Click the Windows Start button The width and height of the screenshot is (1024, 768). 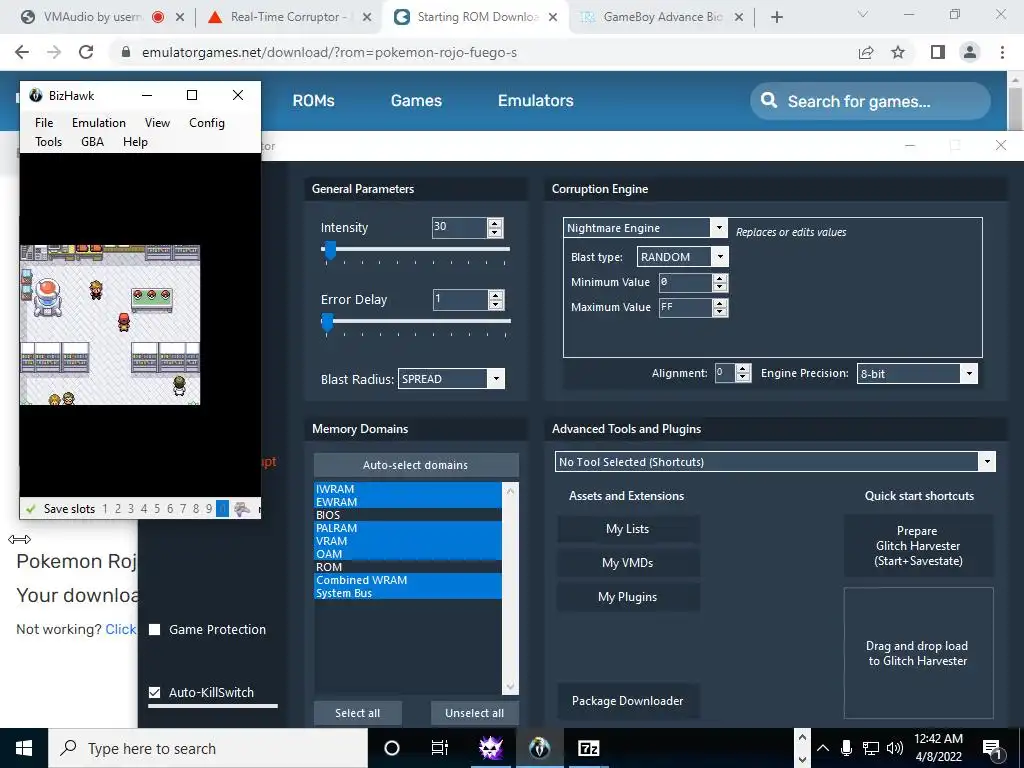click(x=24, y=748)
